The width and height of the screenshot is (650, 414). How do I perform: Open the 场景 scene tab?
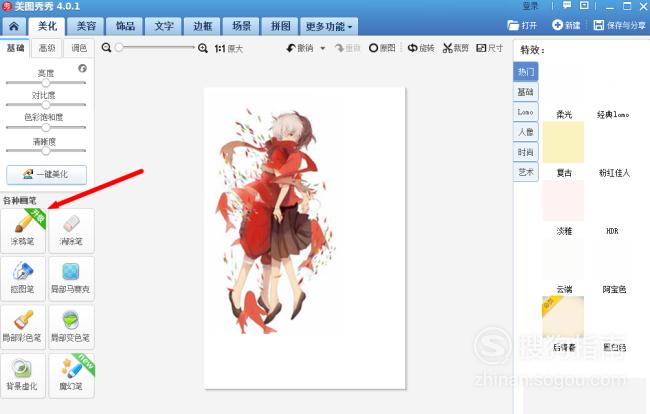tap(241, 27)
